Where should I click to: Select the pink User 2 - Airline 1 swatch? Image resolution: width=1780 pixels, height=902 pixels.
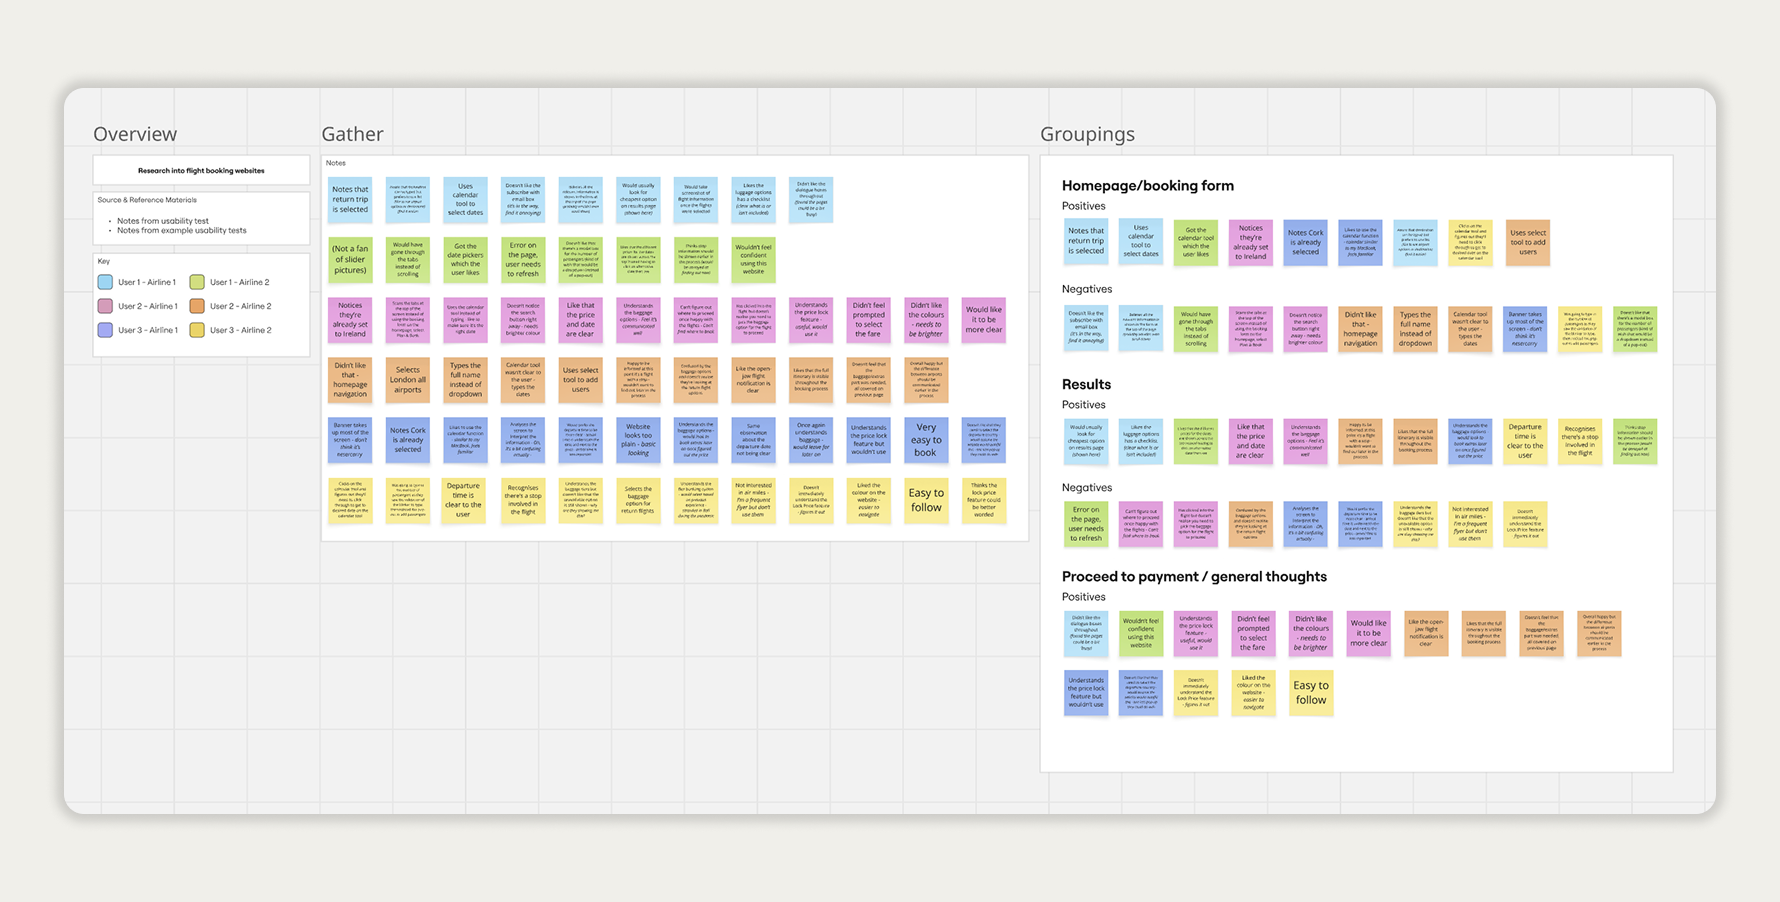(x=105, y=306)
